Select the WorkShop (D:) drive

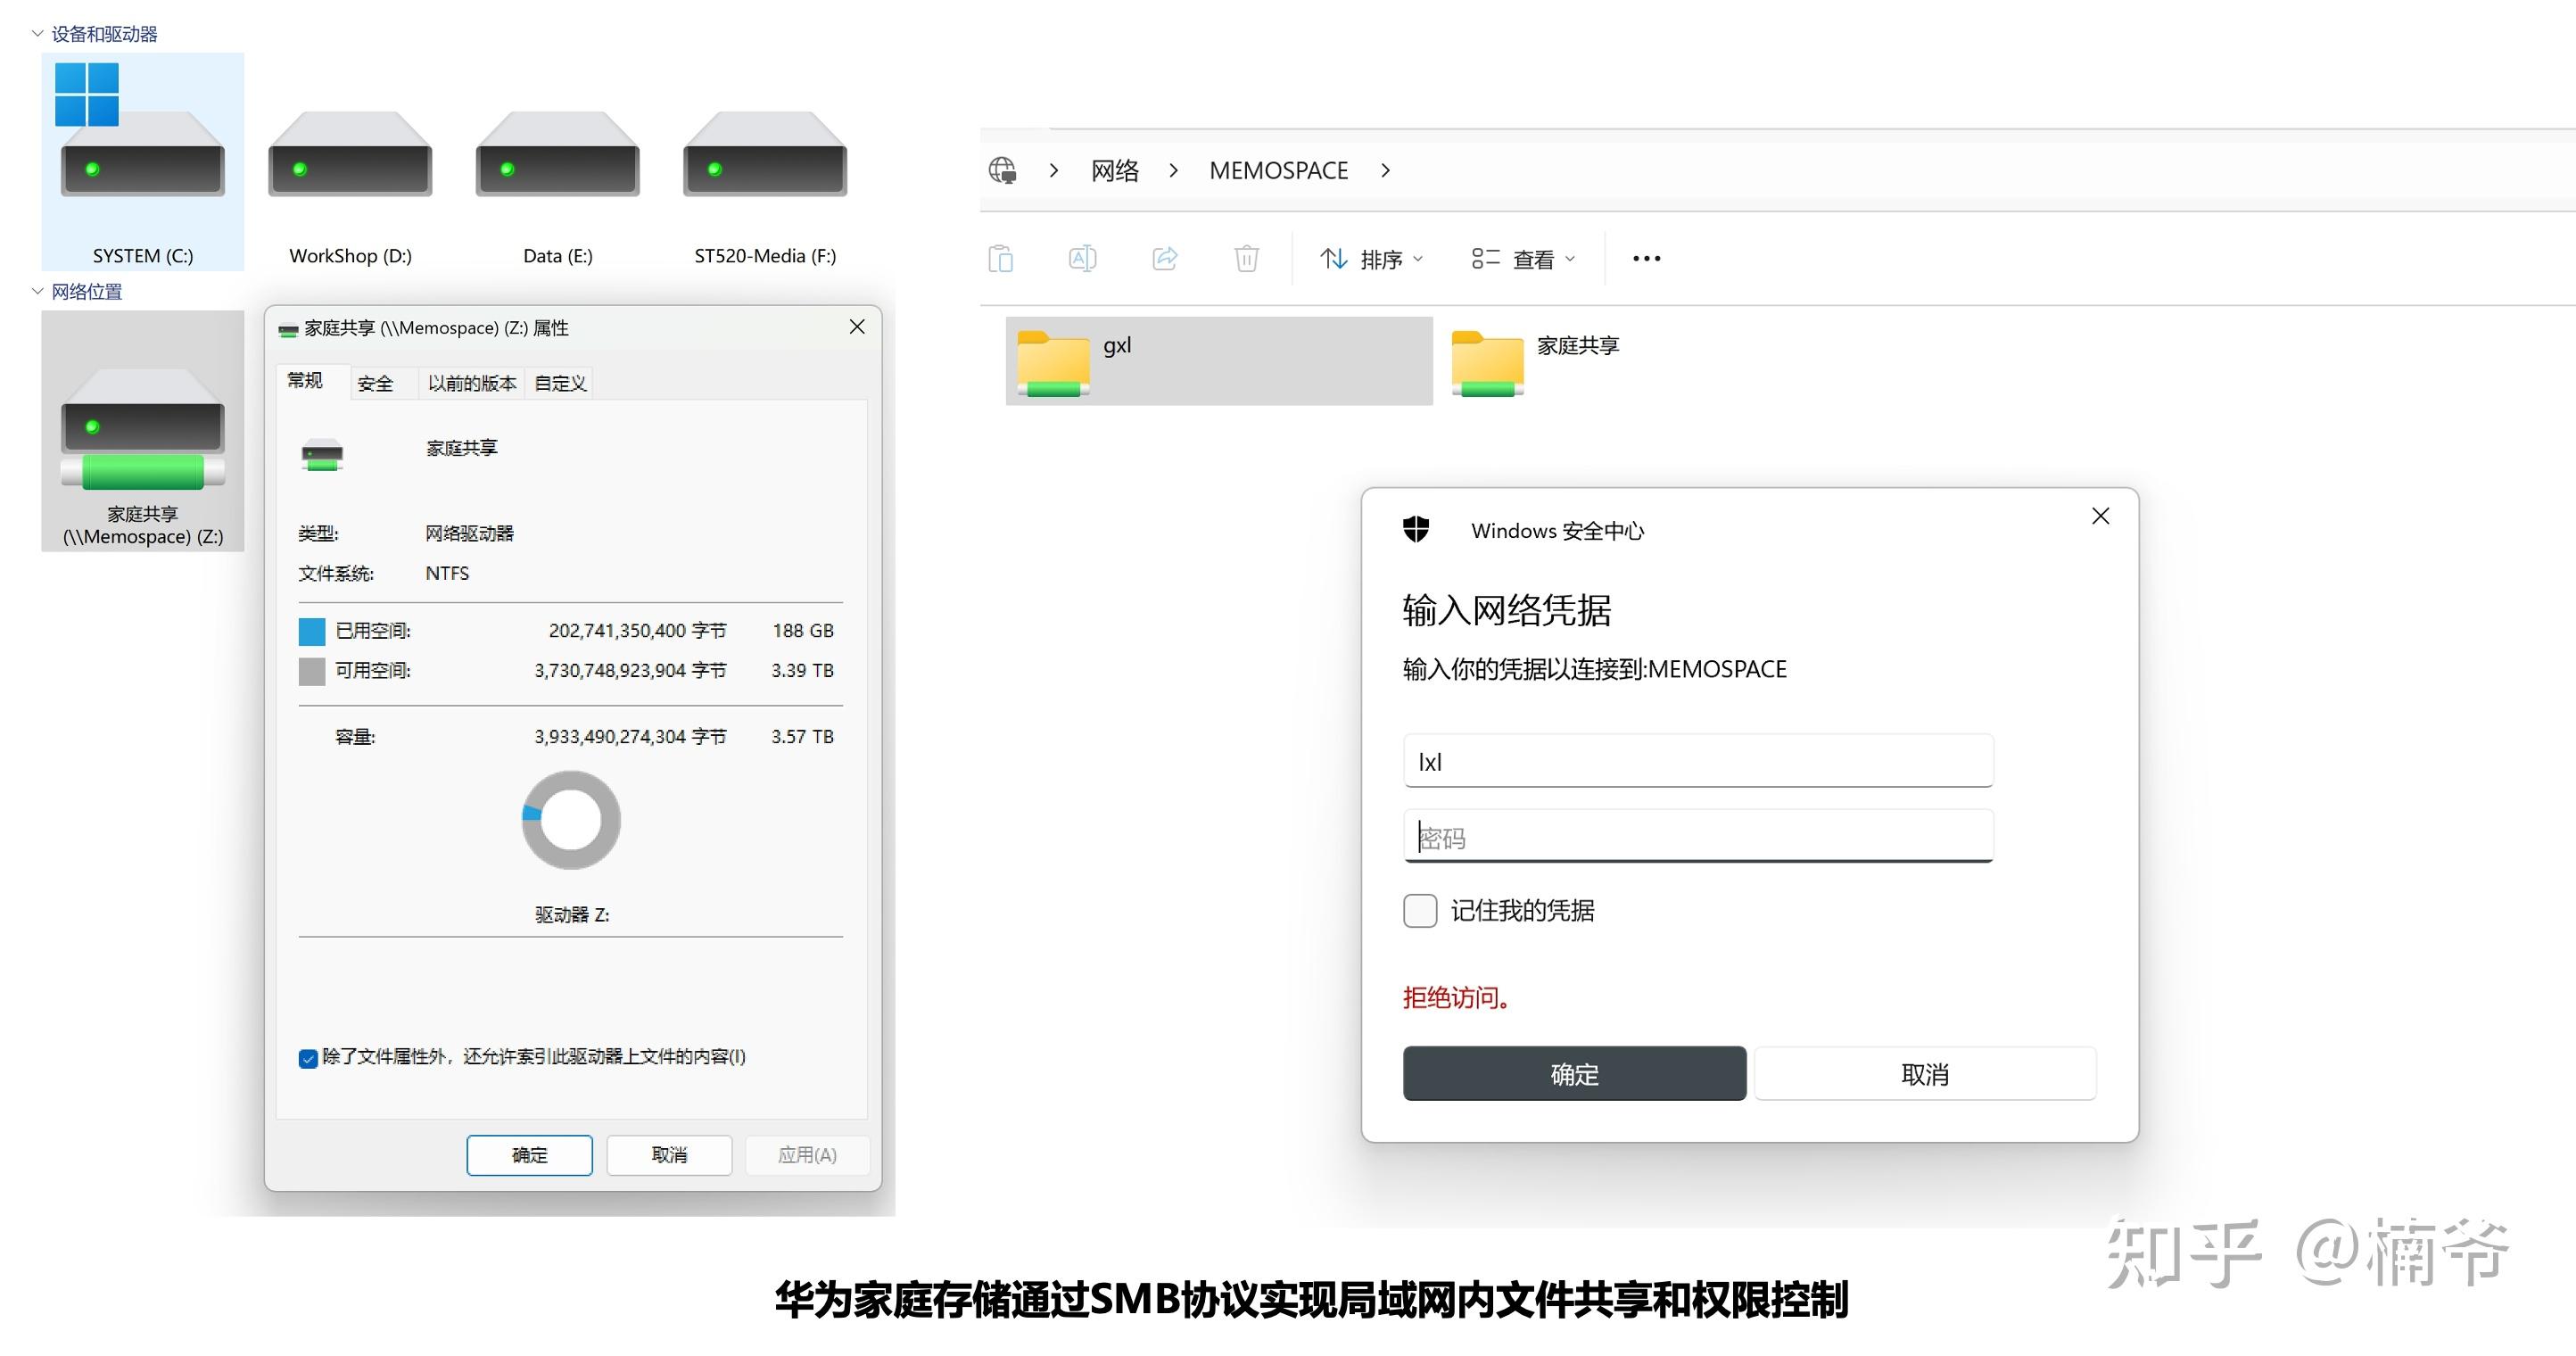(350, 187)
